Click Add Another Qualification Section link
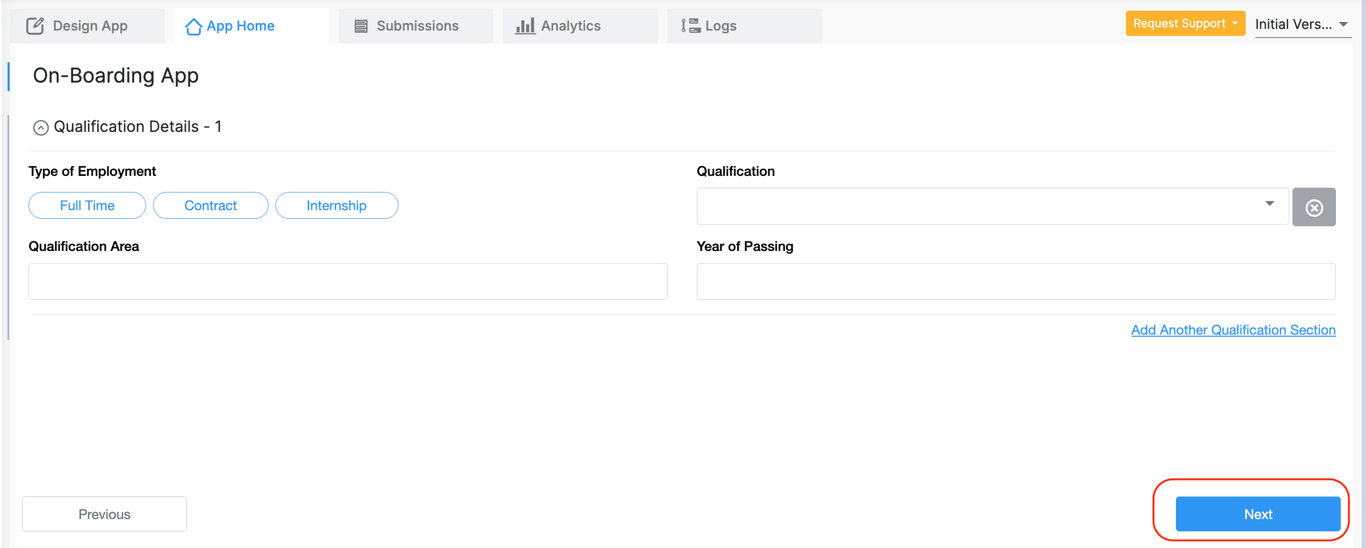This screenshot has width=1366, height=548. tap(1233, 330)
